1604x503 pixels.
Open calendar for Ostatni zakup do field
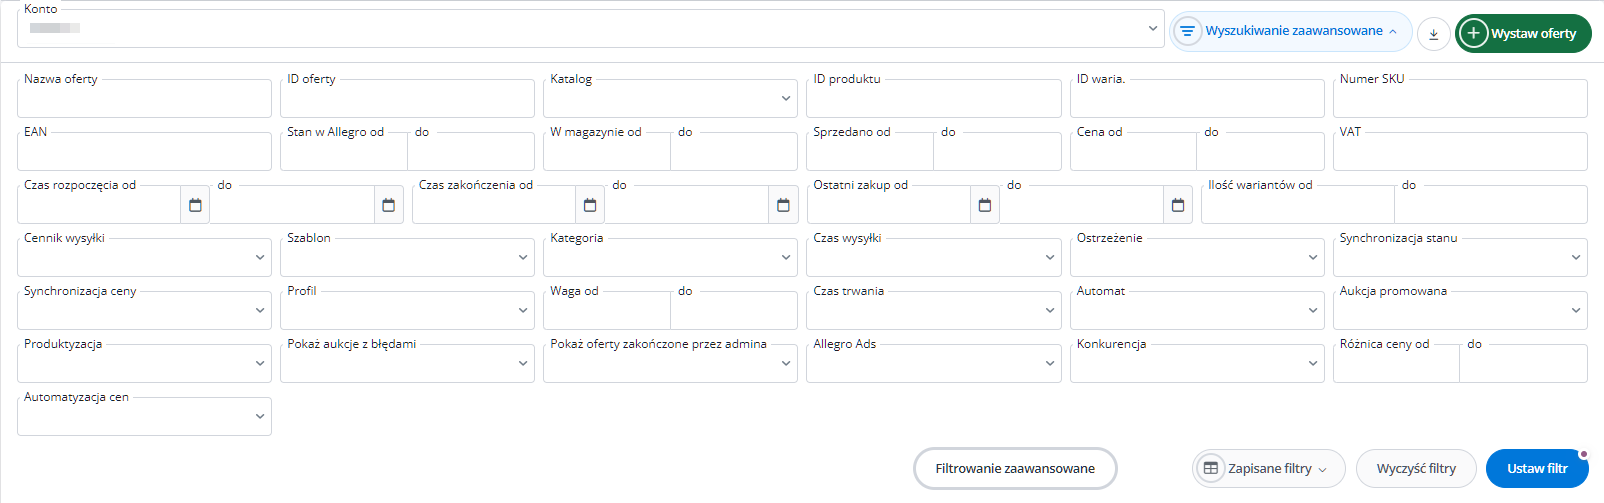click(1178, 205)
